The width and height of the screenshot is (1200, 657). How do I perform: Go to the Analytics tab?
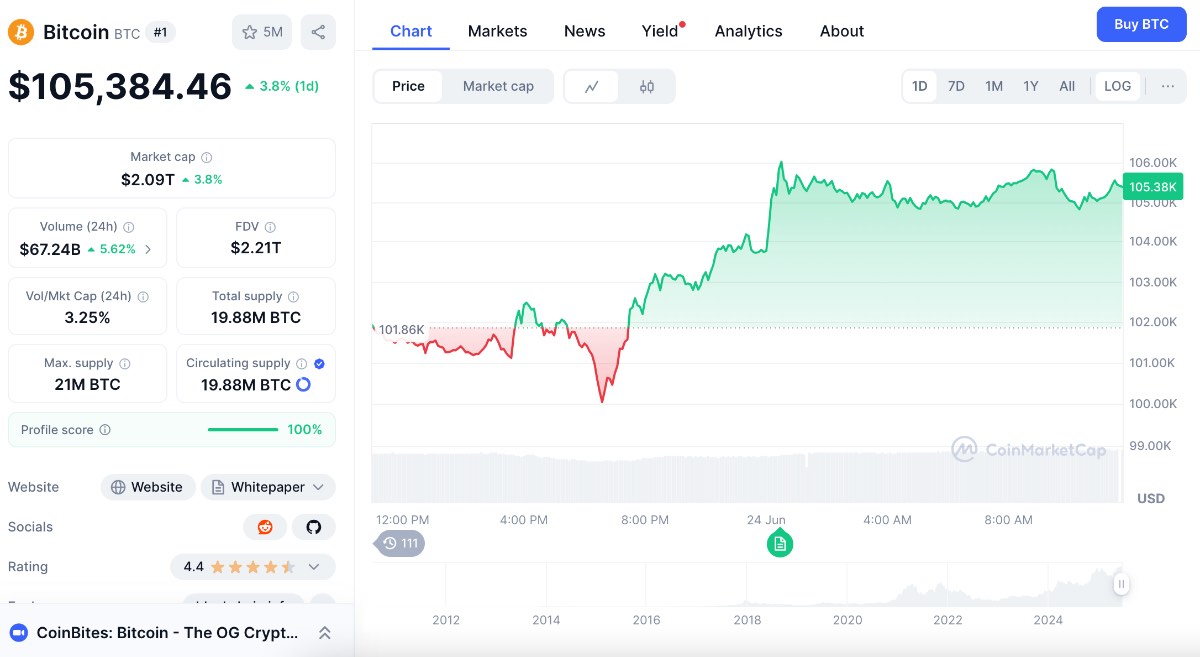click(x=748, y=31)
